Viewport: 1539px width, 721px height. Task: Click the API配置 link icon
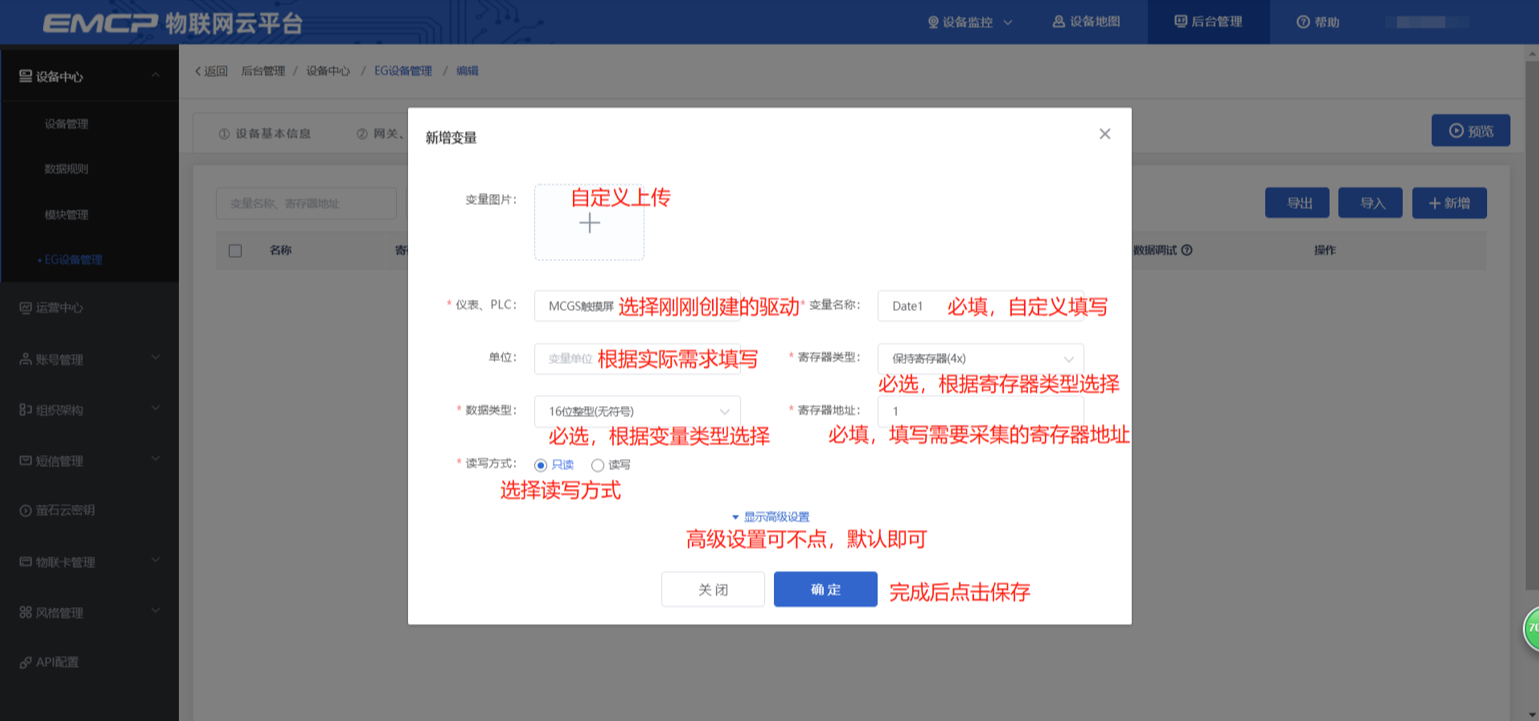click(x=26, y=662)
